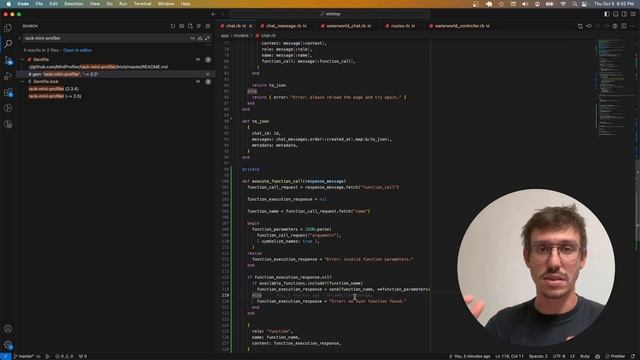Click the minimap on the right
The width and height of the screenshot is (640, 360).
point(615,88)
